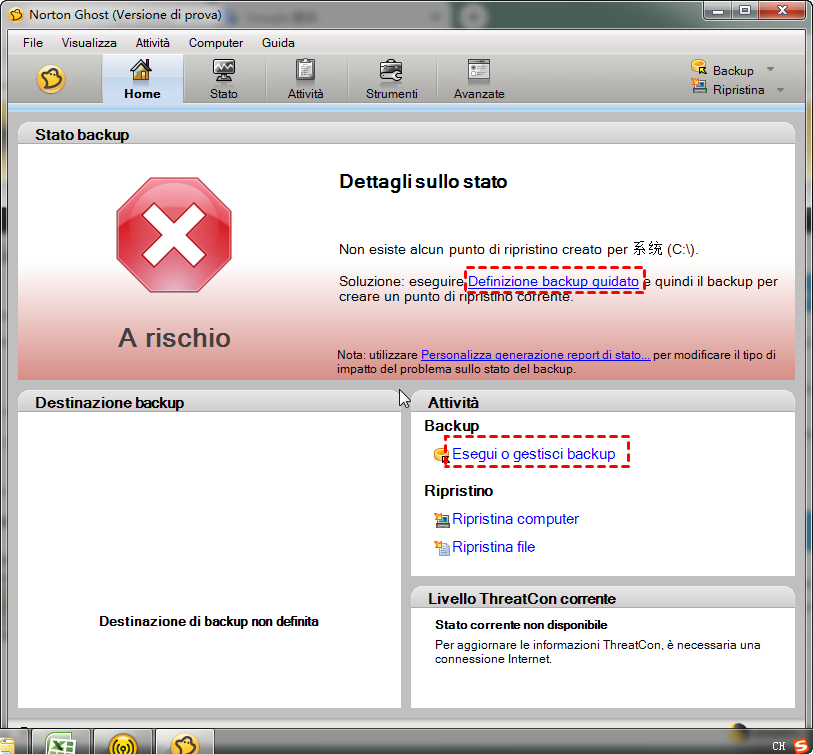
Task: Open Personalizza generazione report di stato link
Action: (x=536, y=355)
